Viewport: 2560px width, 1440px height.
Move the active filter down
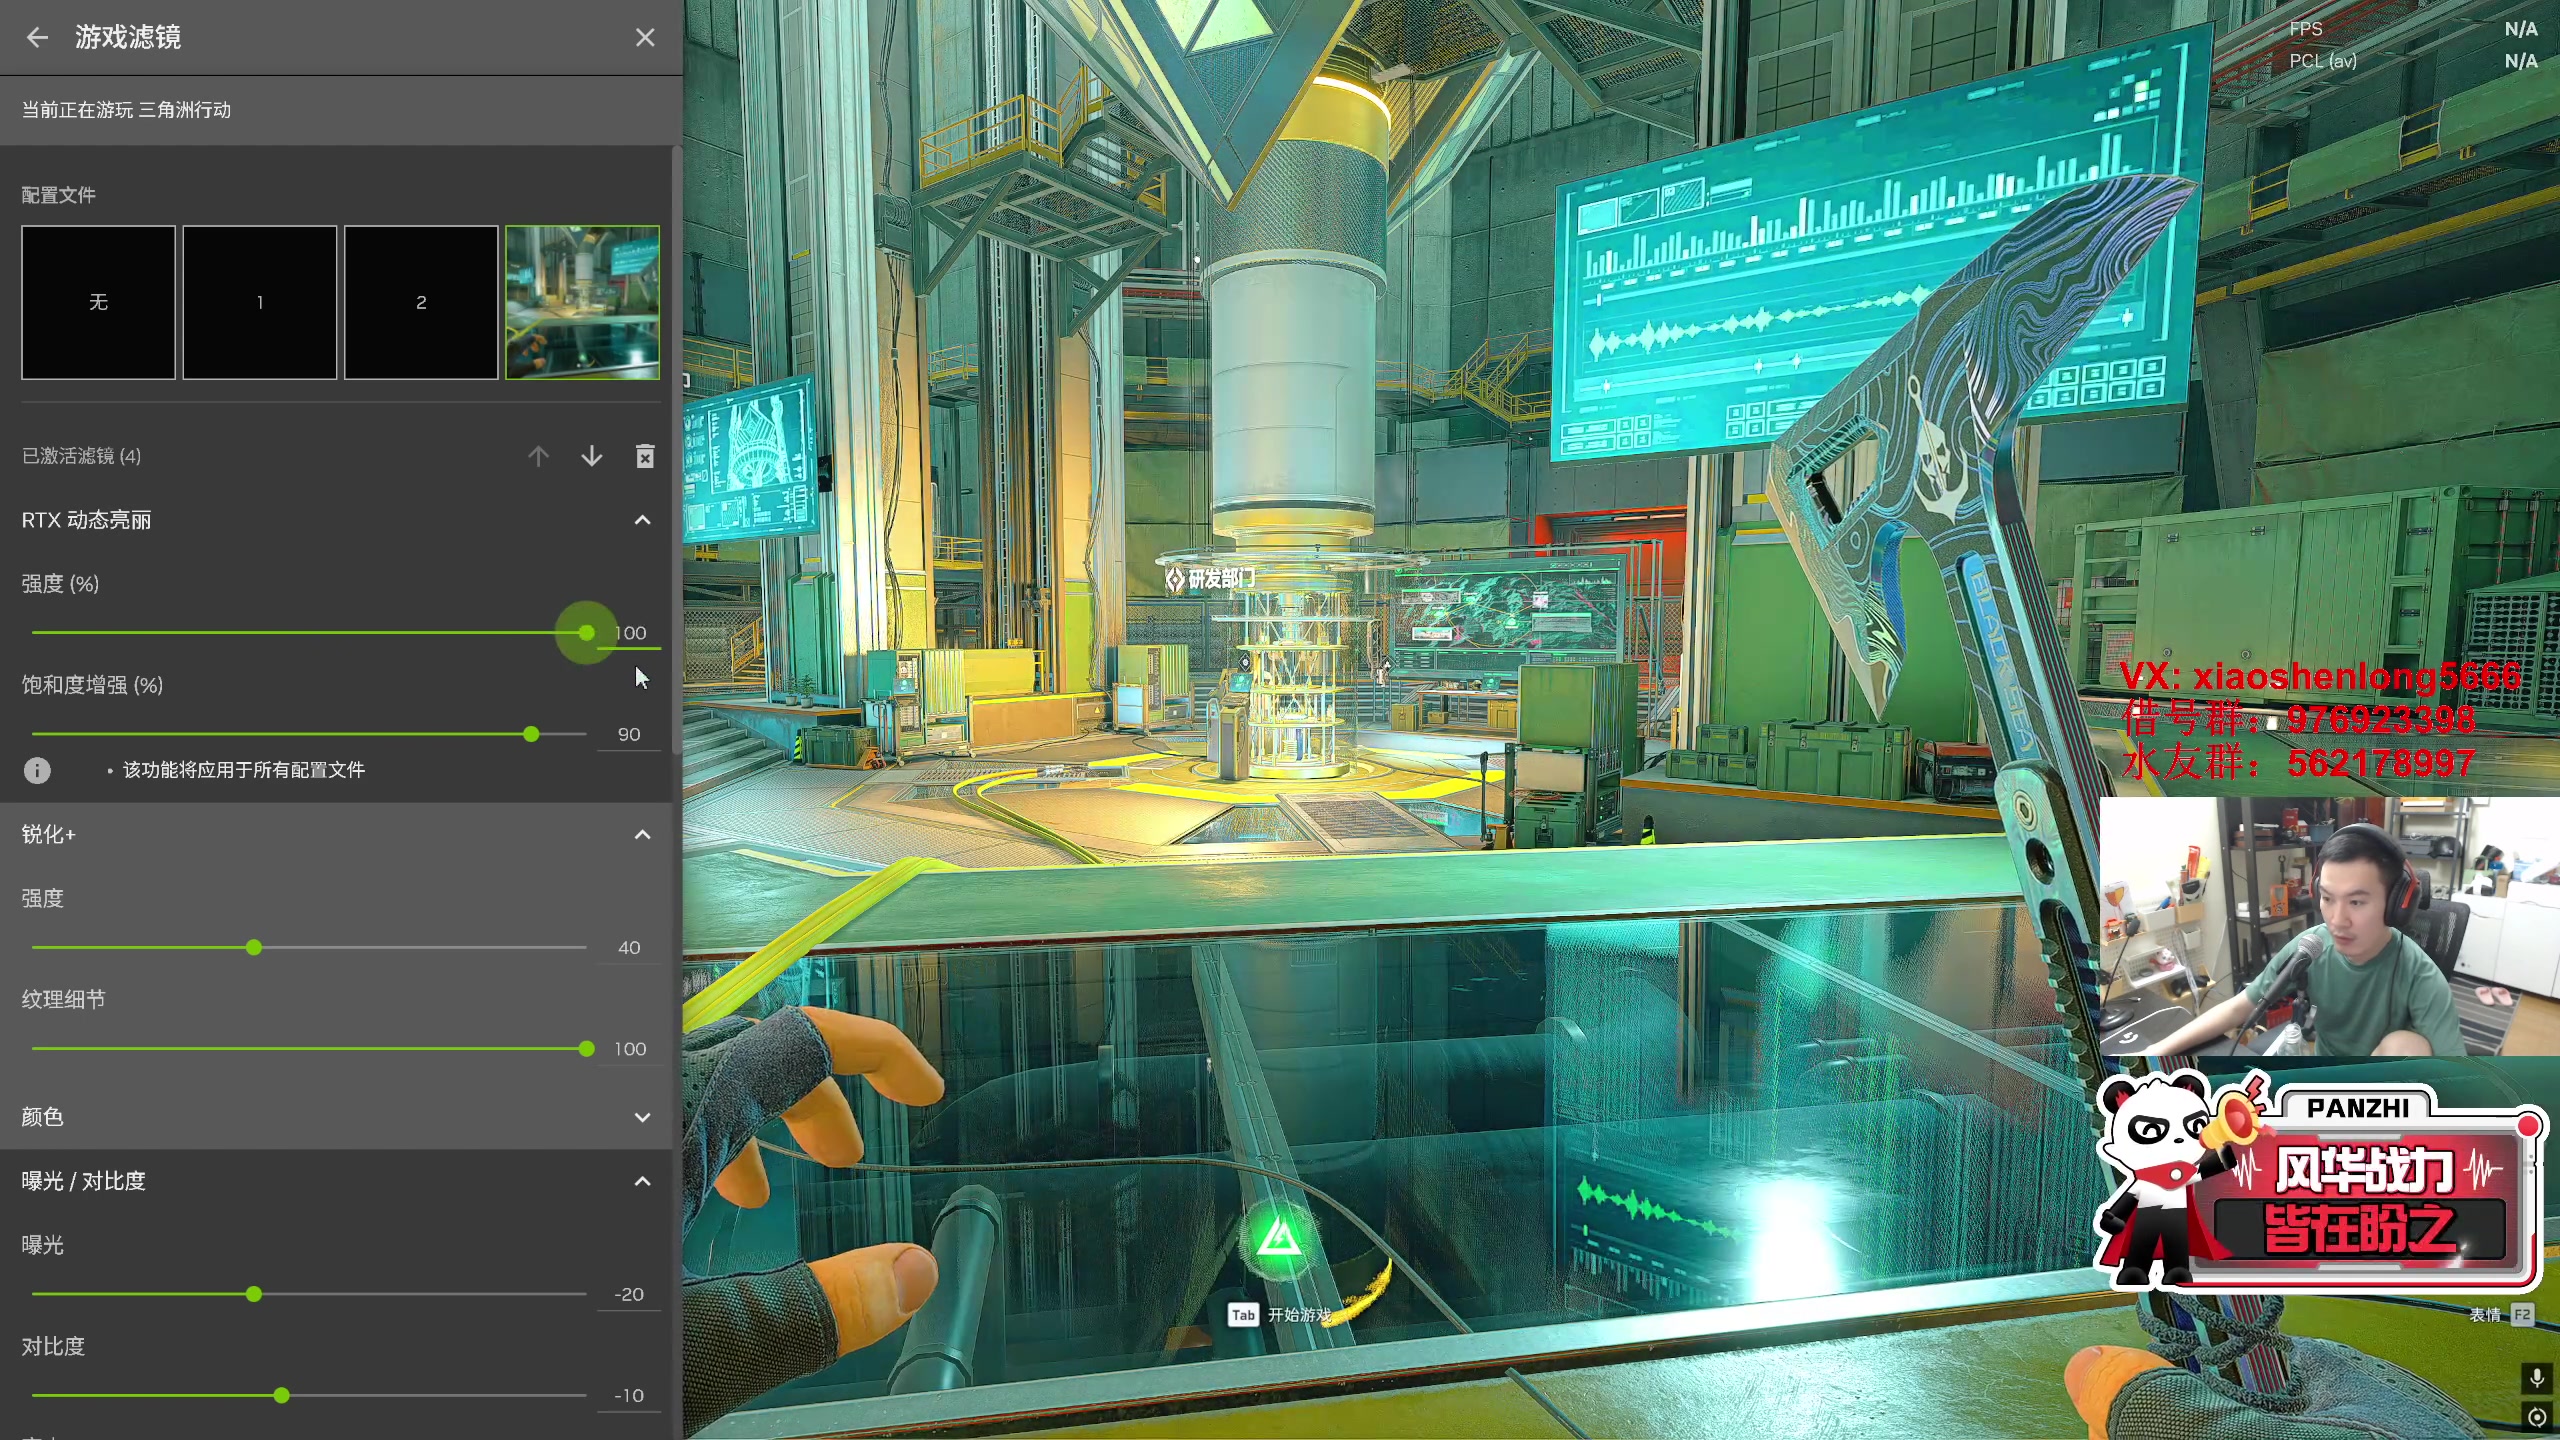[x=592, y=456]
